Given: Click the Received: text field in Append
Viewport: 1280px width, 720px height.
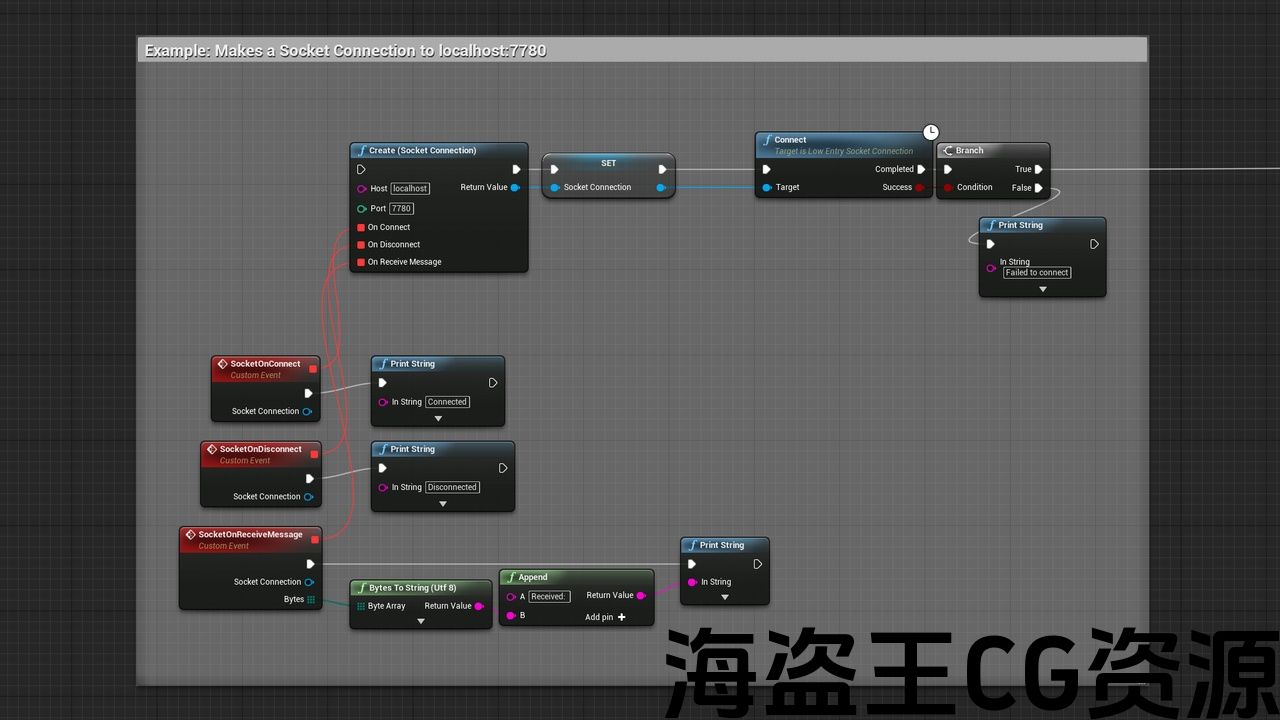Looking at the screenshot, I should (548, 597).
